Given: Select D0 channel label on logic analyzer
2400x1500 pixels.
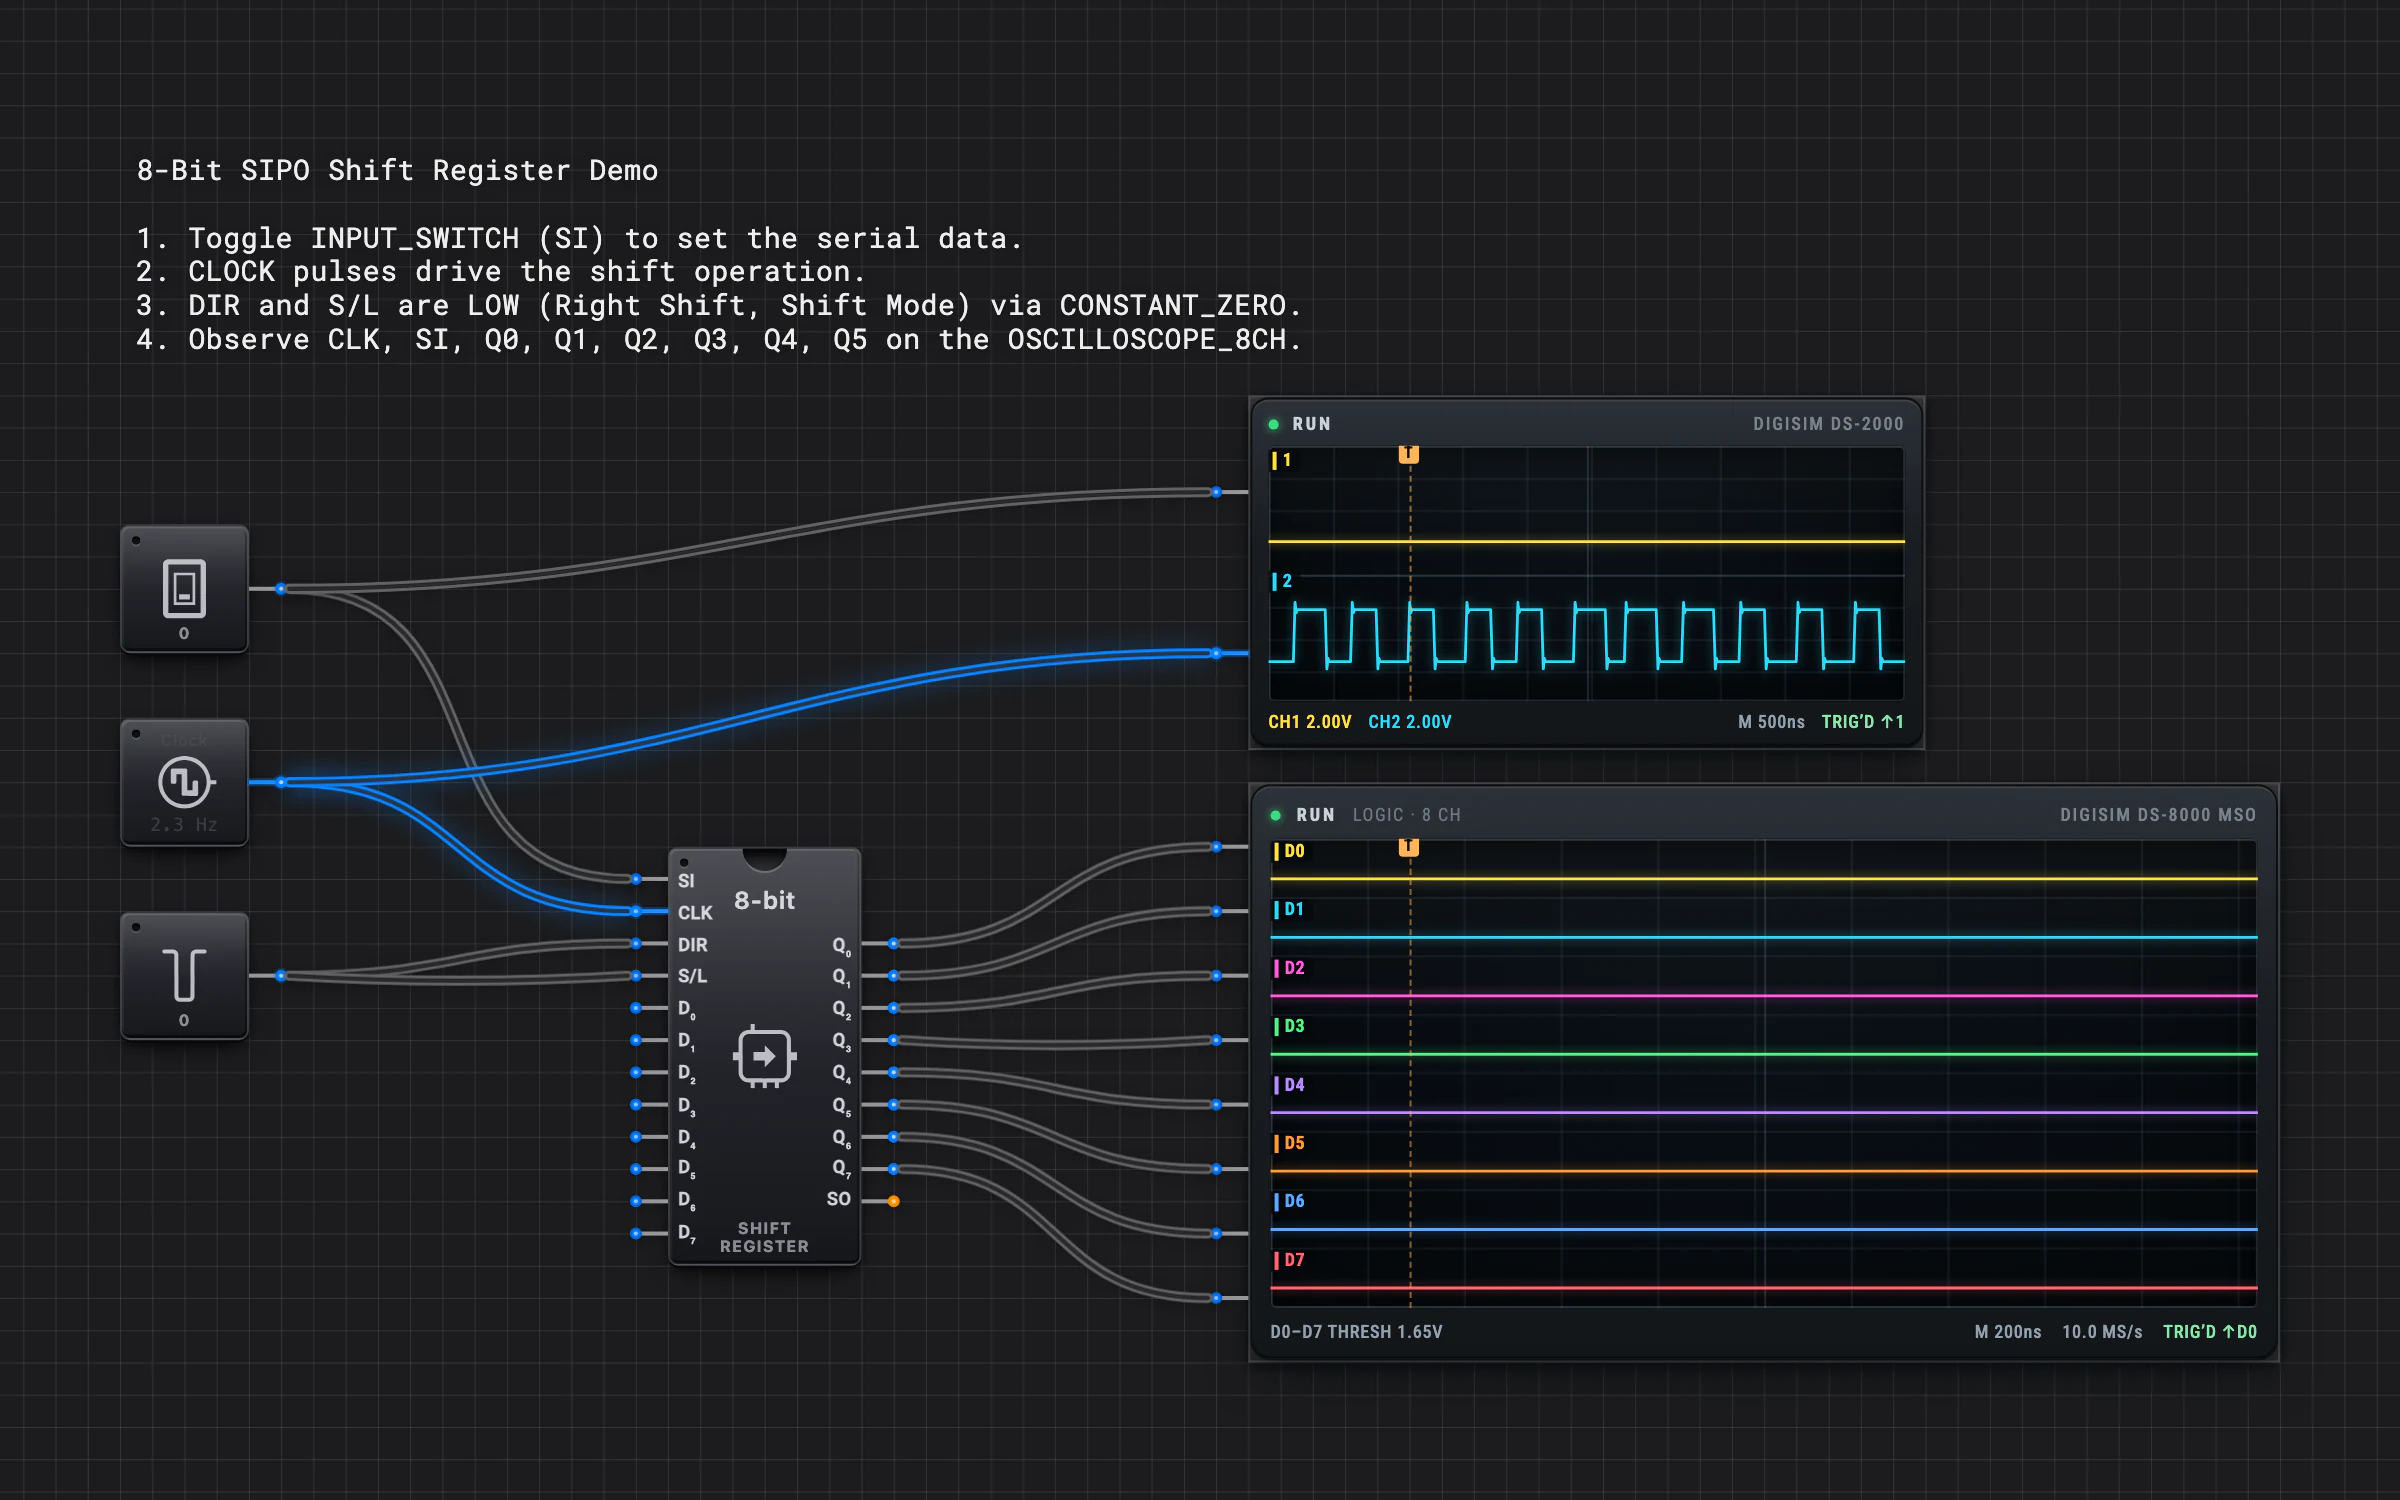Looking at the screenshot, I should [x=1289, y=851].
